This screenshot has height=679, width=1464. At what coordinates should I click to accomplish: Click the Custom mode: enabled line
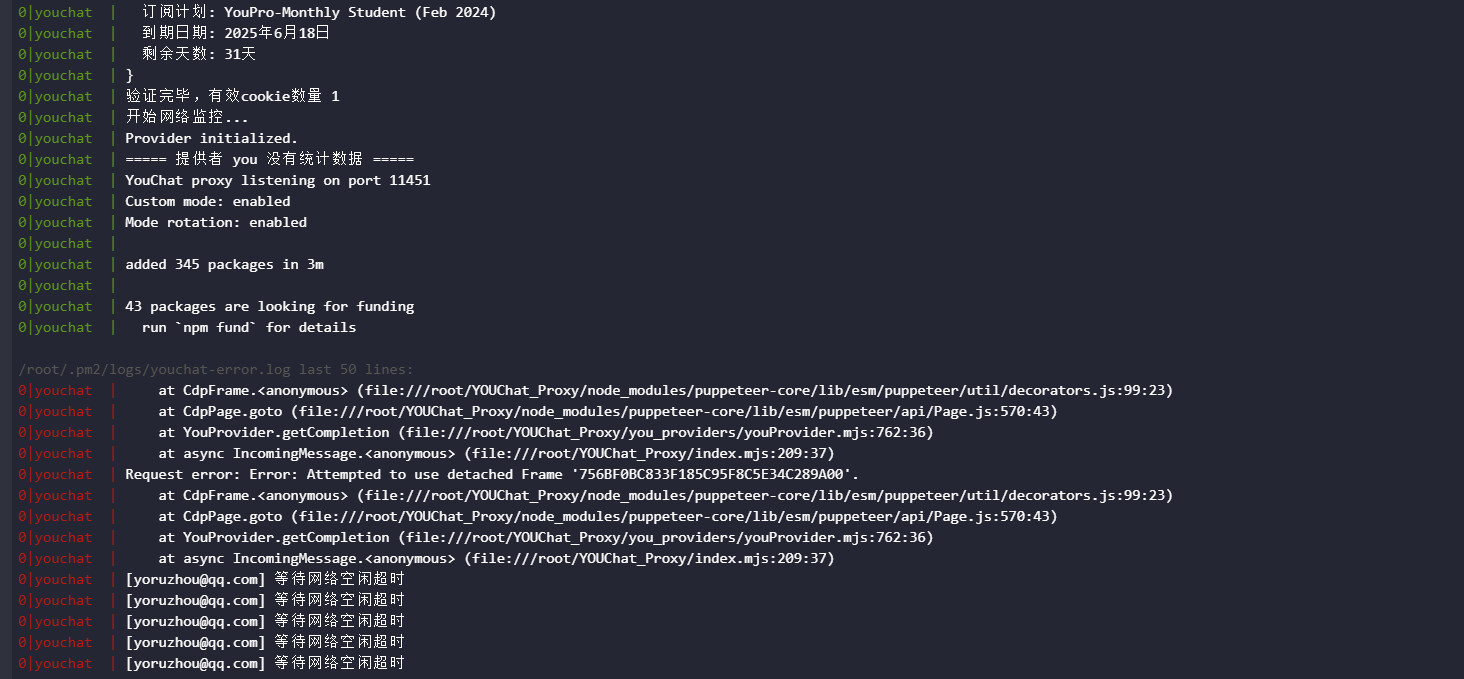[x=207, y=201]
